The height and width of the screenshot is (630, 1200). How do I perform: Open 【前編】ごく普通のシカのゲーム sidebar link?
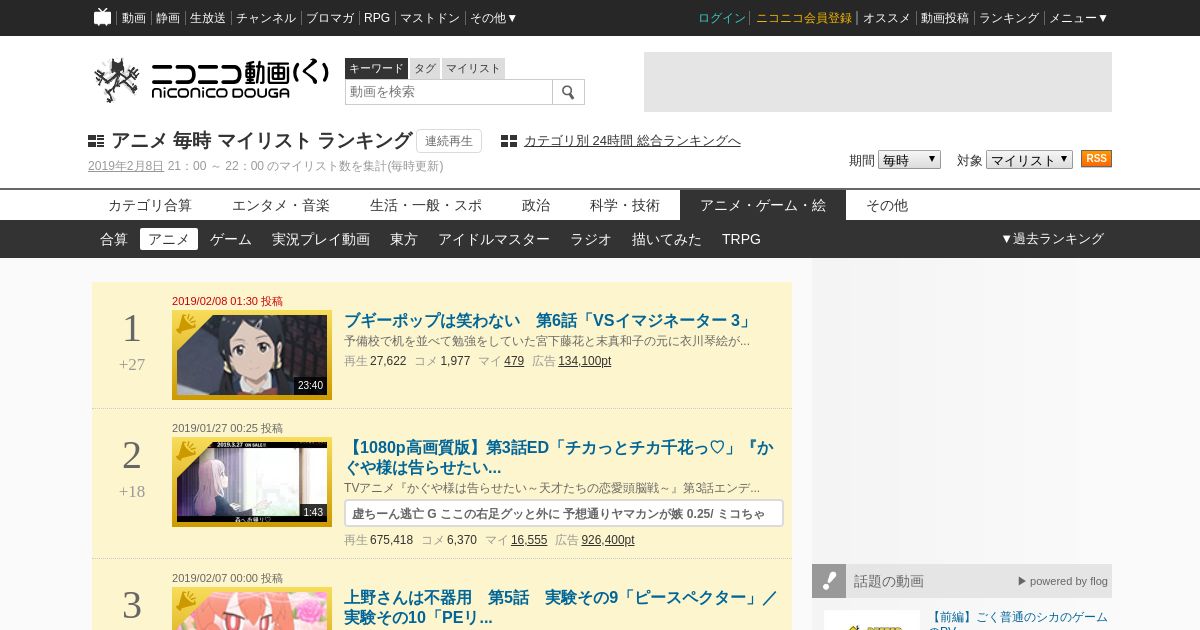point(1018,620)
